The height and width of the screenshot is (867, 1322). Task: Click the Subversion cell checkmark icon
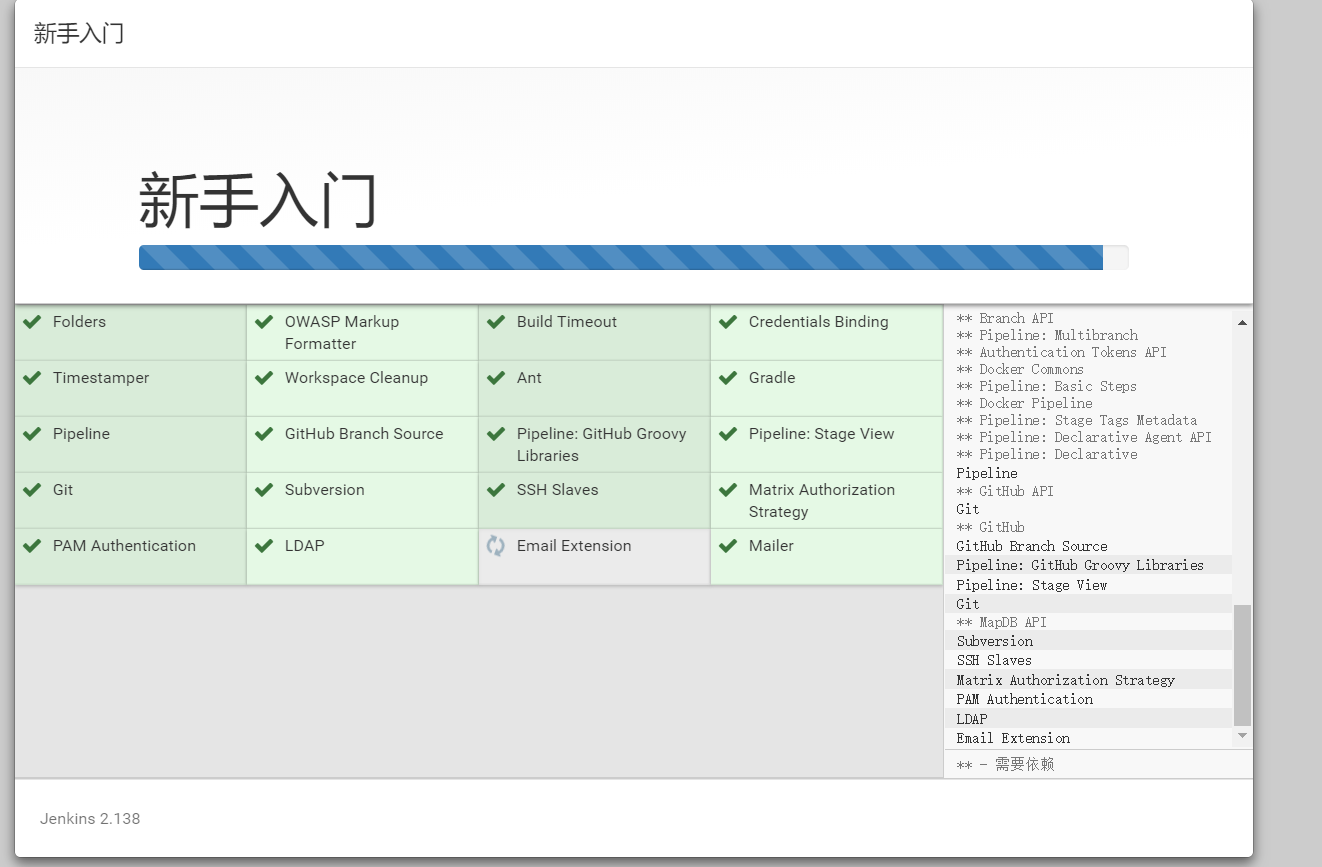pyautogui.click(x=264, y=490)
